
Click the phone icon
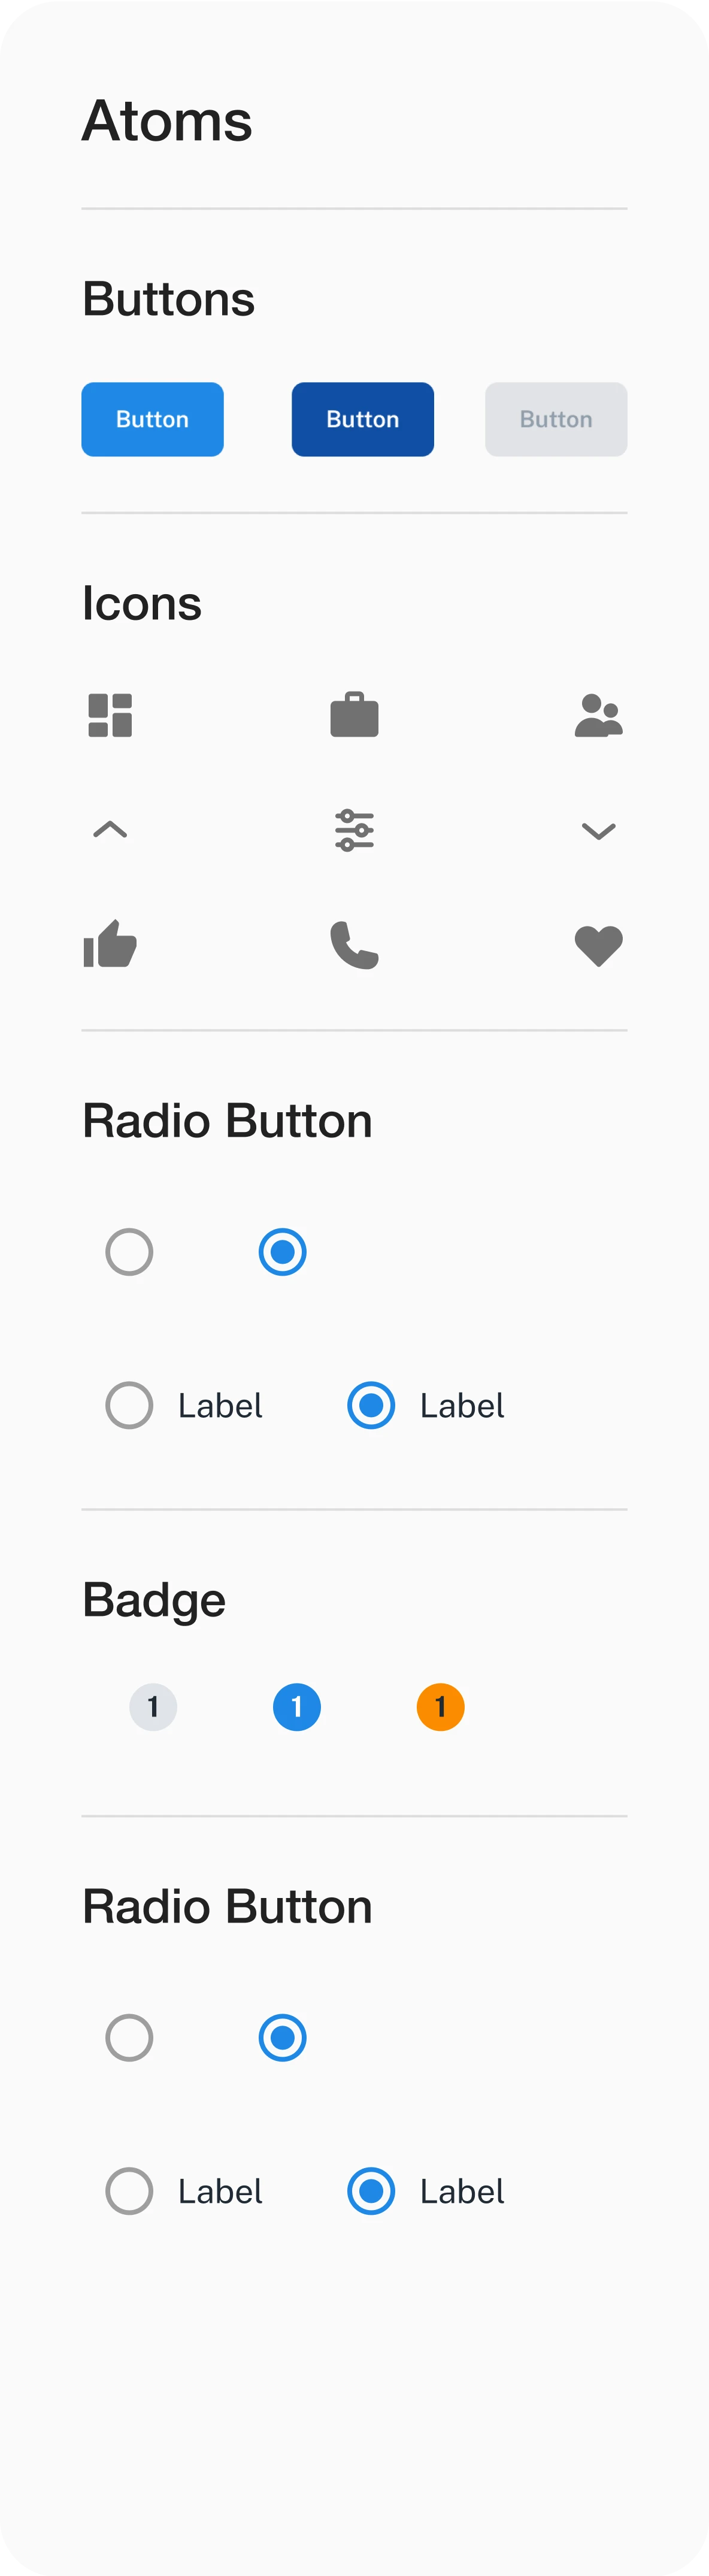354,945
